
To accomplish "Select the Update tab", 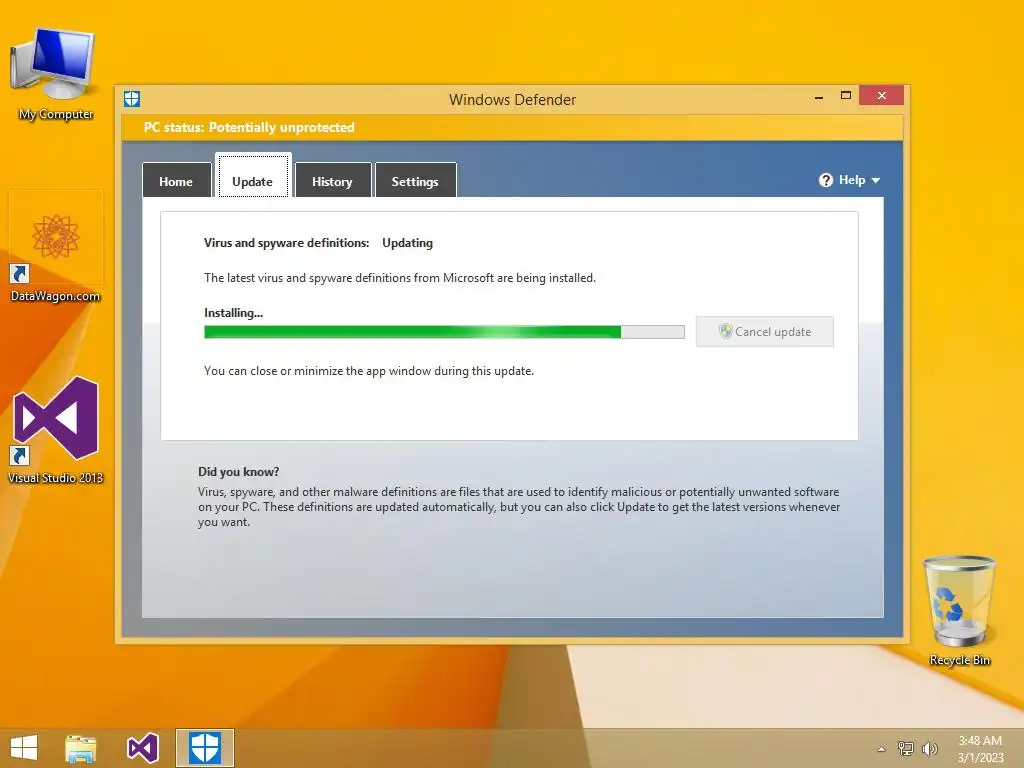I will click(x=253, y=176).
